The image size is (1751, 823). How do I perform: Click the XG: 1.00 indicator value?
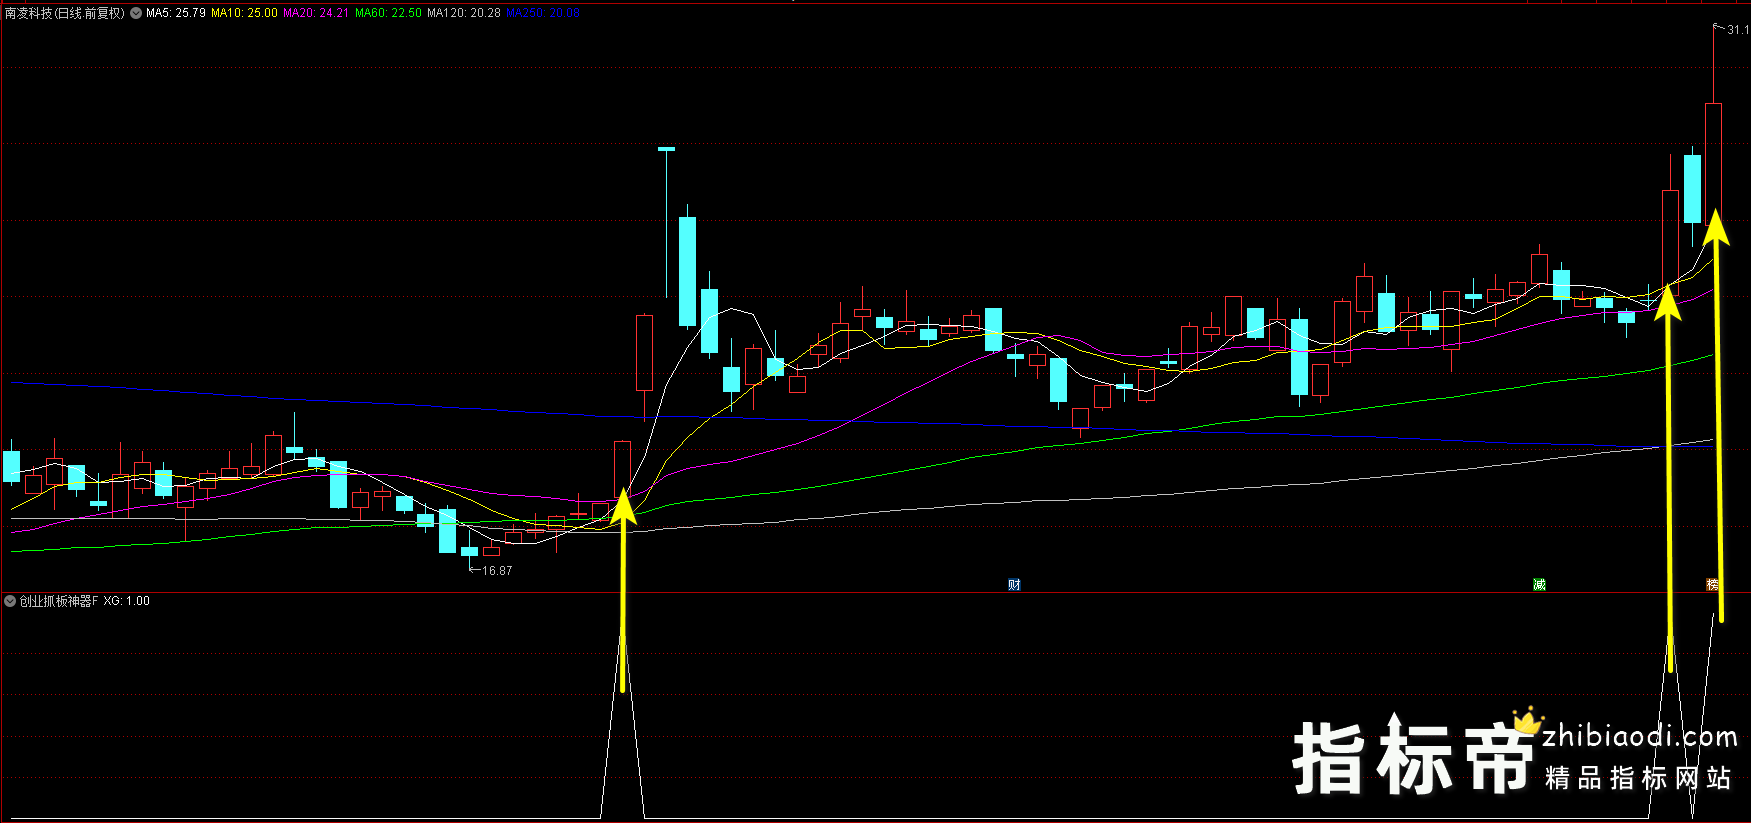point(127,601)
